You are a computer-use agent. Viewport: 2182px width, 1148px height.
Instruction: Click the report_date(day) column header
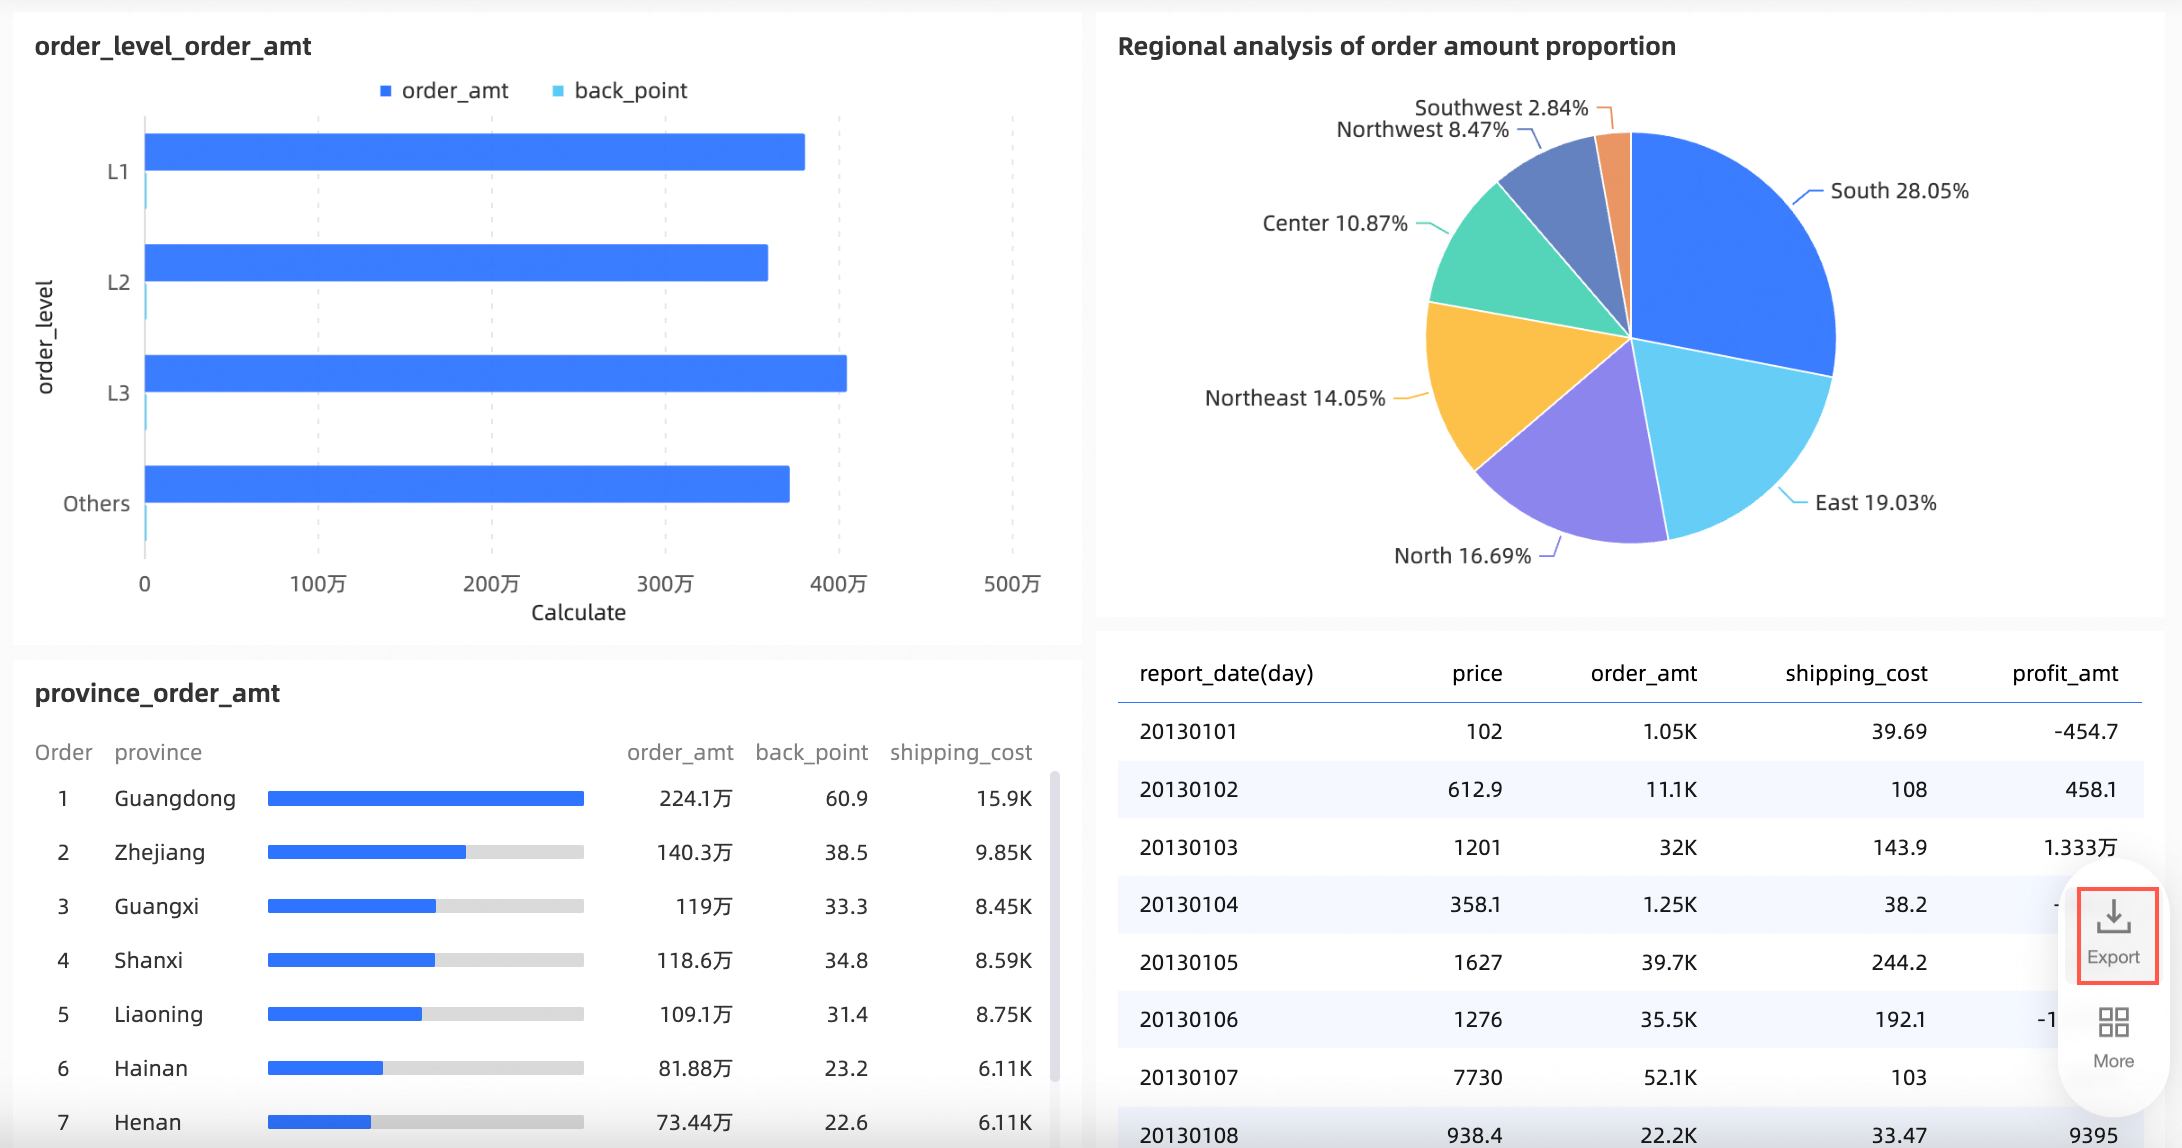1226,674
